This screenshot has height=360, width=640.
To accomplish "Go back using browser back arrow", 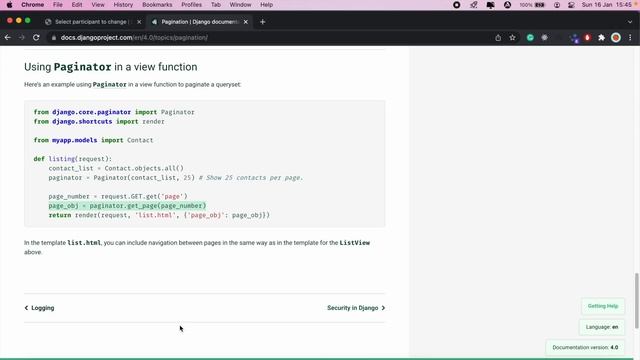I will (x=8, y=38).
